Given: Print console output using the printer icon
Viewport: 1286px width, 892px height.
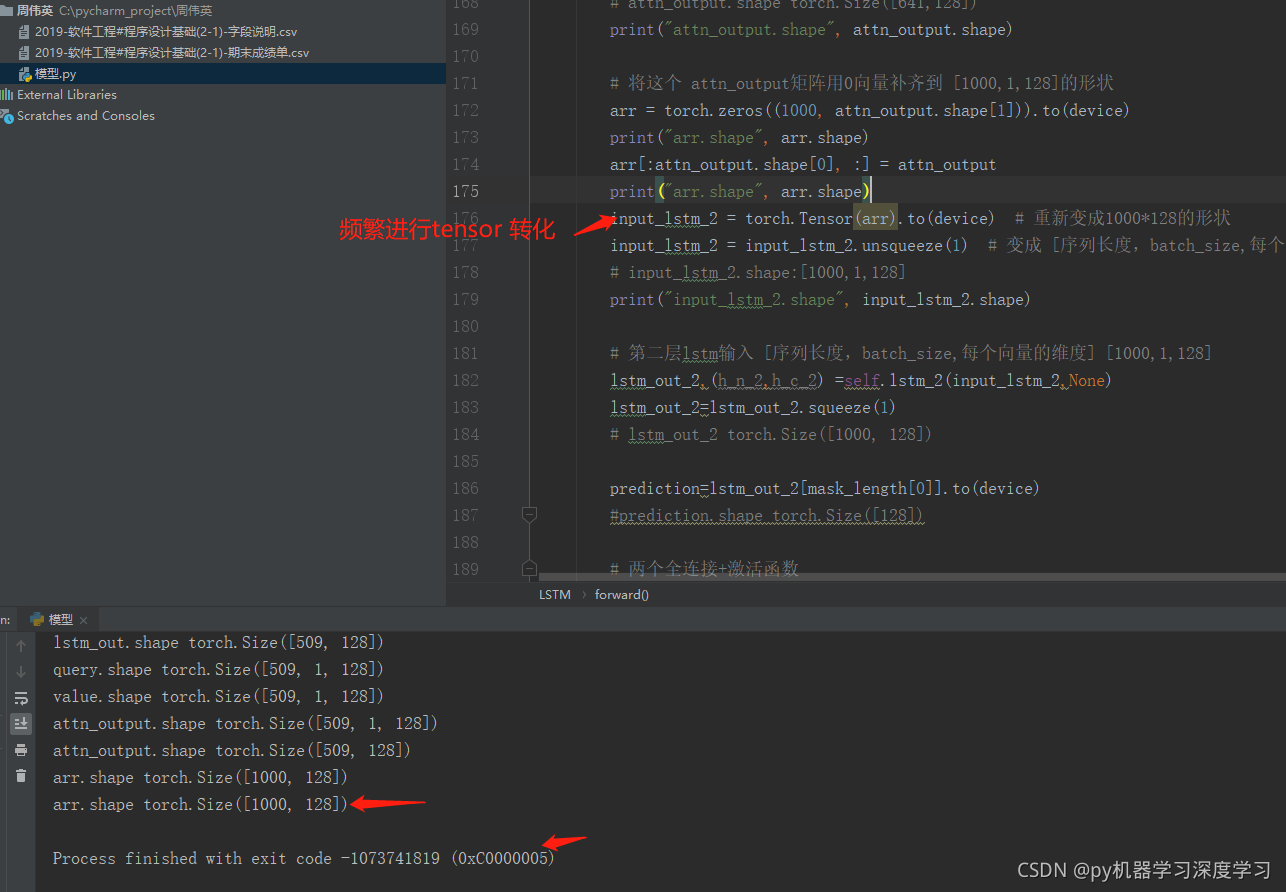Looking at the screenshot, I should point(20,750).
